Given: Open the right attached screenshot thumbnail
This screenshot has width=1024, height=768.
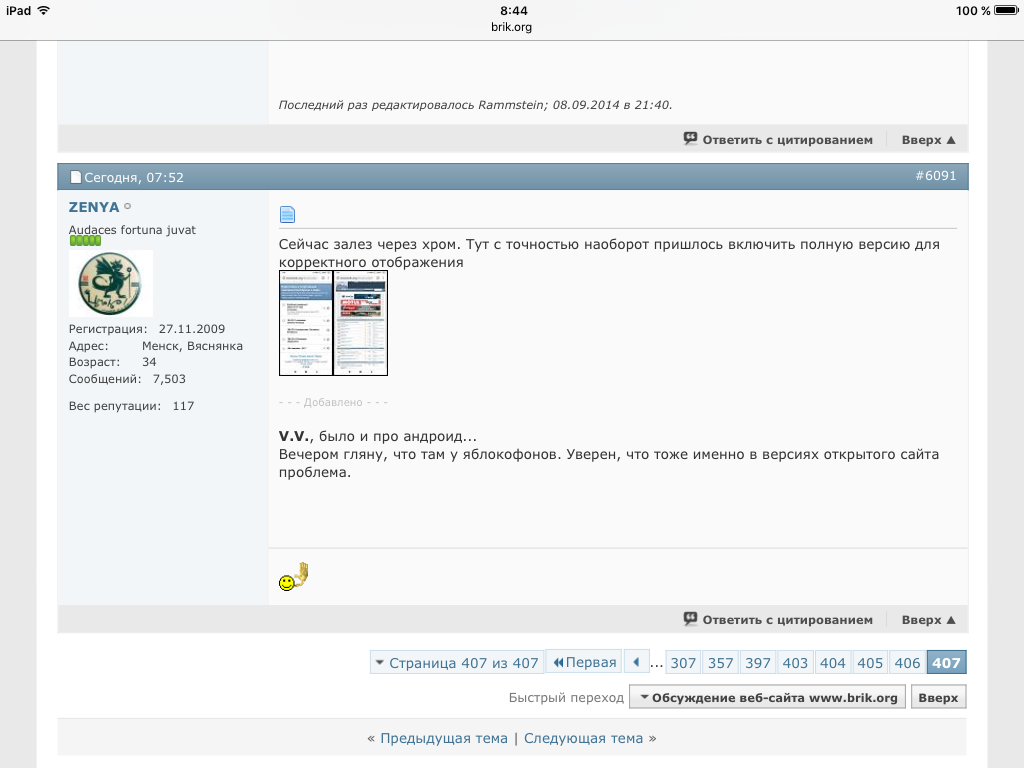Looking at the screenshot, I should pyautogui.click(x=360, y=323).
